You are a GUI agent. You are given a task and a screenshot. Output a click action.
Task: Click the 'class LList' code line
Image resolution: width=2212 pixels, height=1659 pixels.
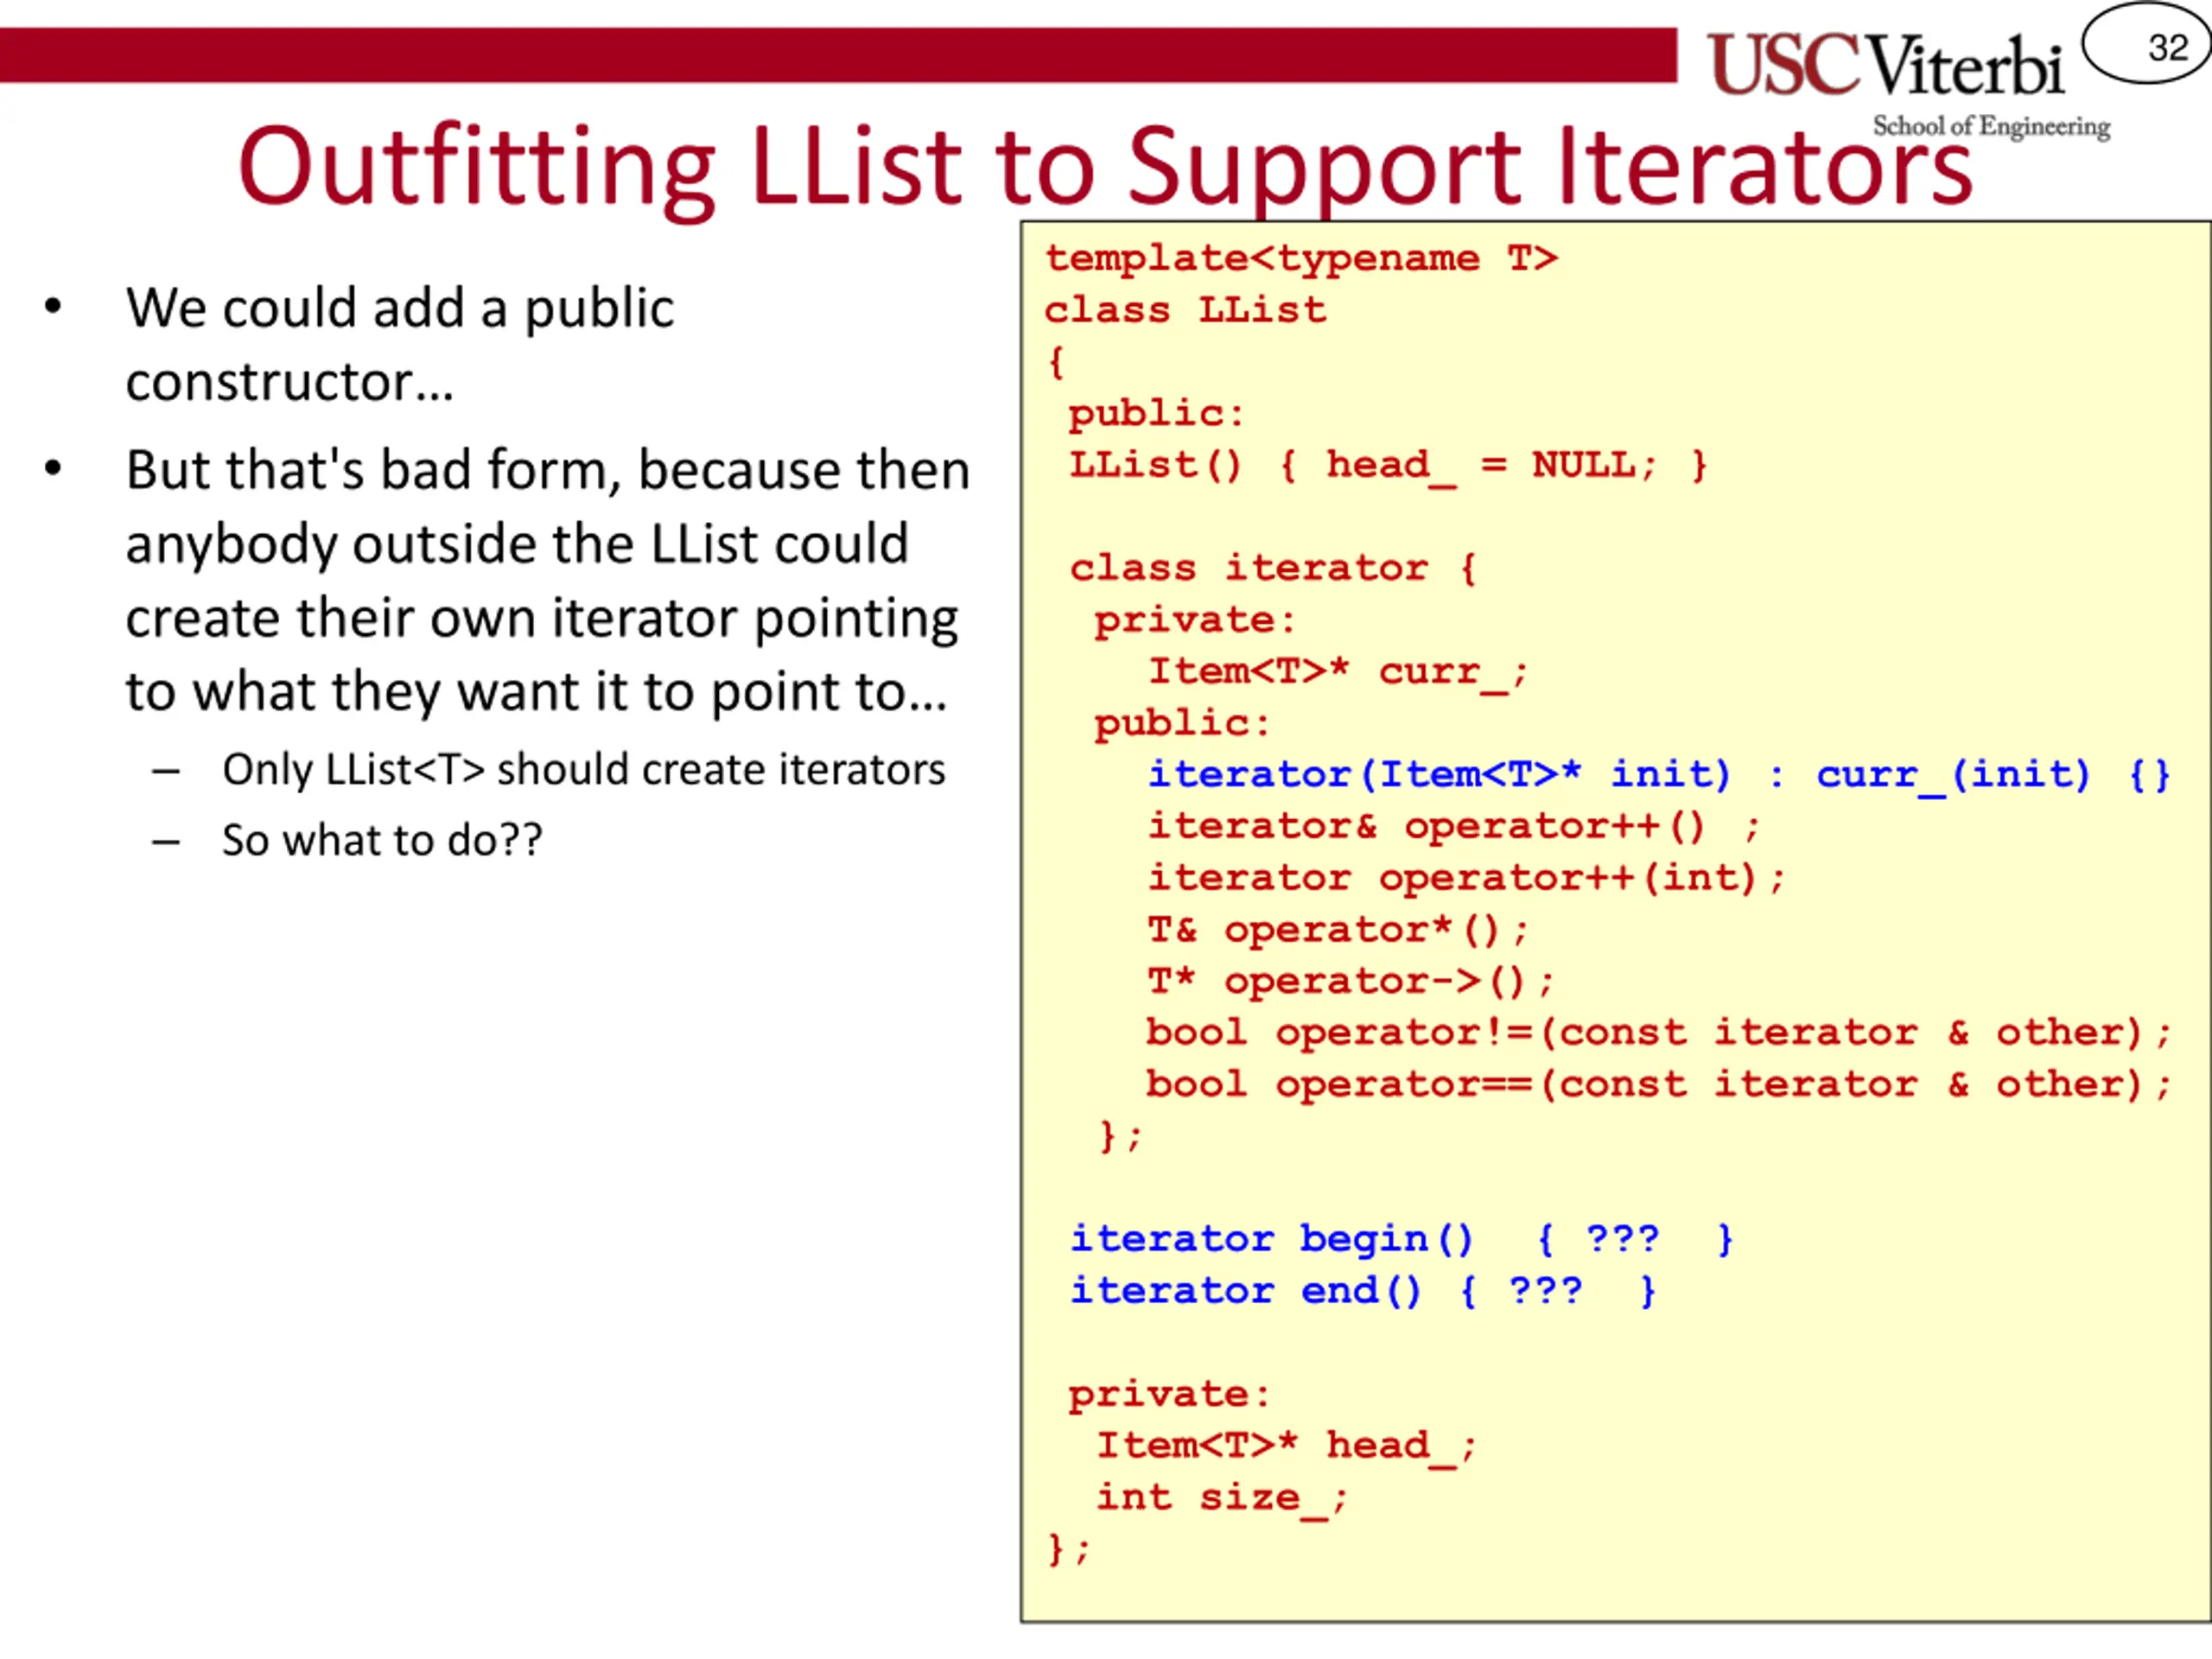click(1184, 311)
